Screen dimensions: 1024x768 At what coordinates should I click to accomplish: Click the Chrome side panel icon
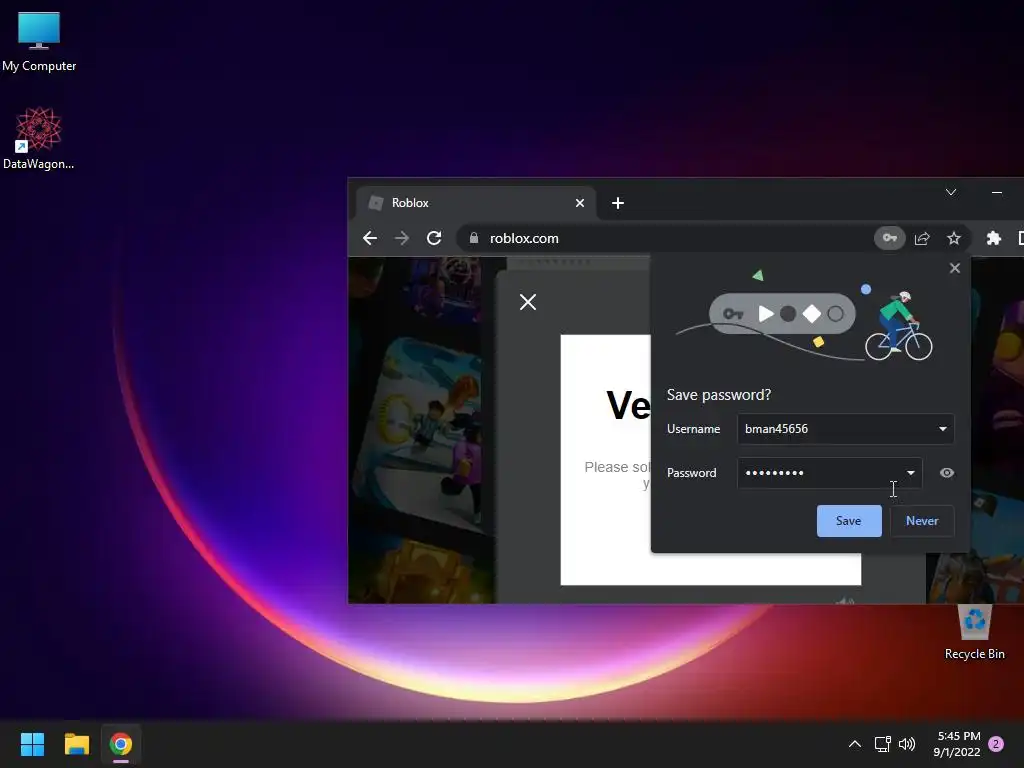(1020, 238)
